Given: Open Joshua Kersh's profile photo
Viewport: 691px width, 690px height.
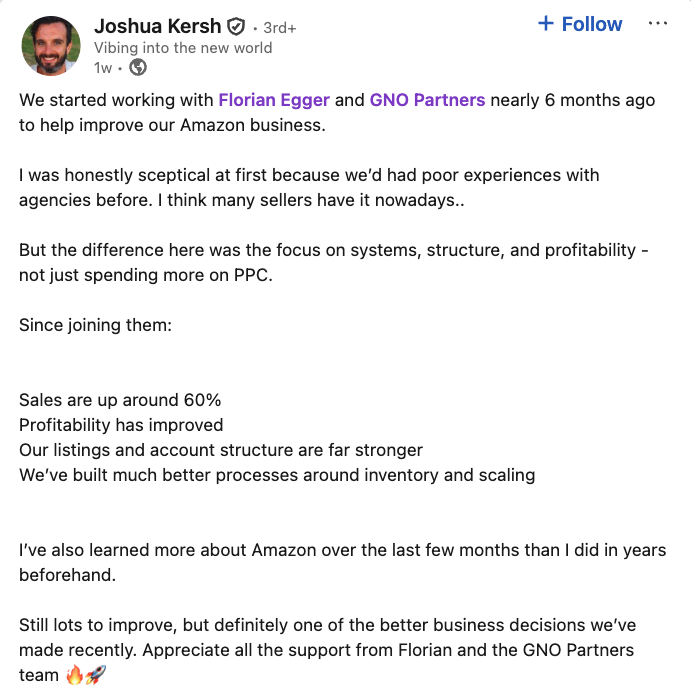Looking at the screenshot, I should pos(51,46).
